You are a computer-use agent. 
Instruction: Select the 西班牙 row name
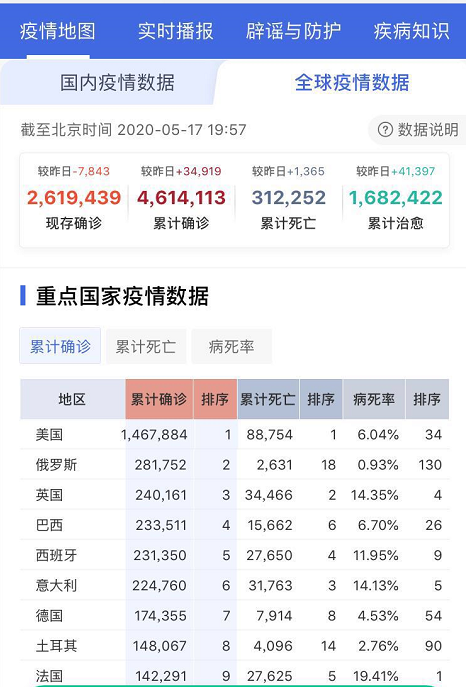pyautogui.click(x=56, y=555)
